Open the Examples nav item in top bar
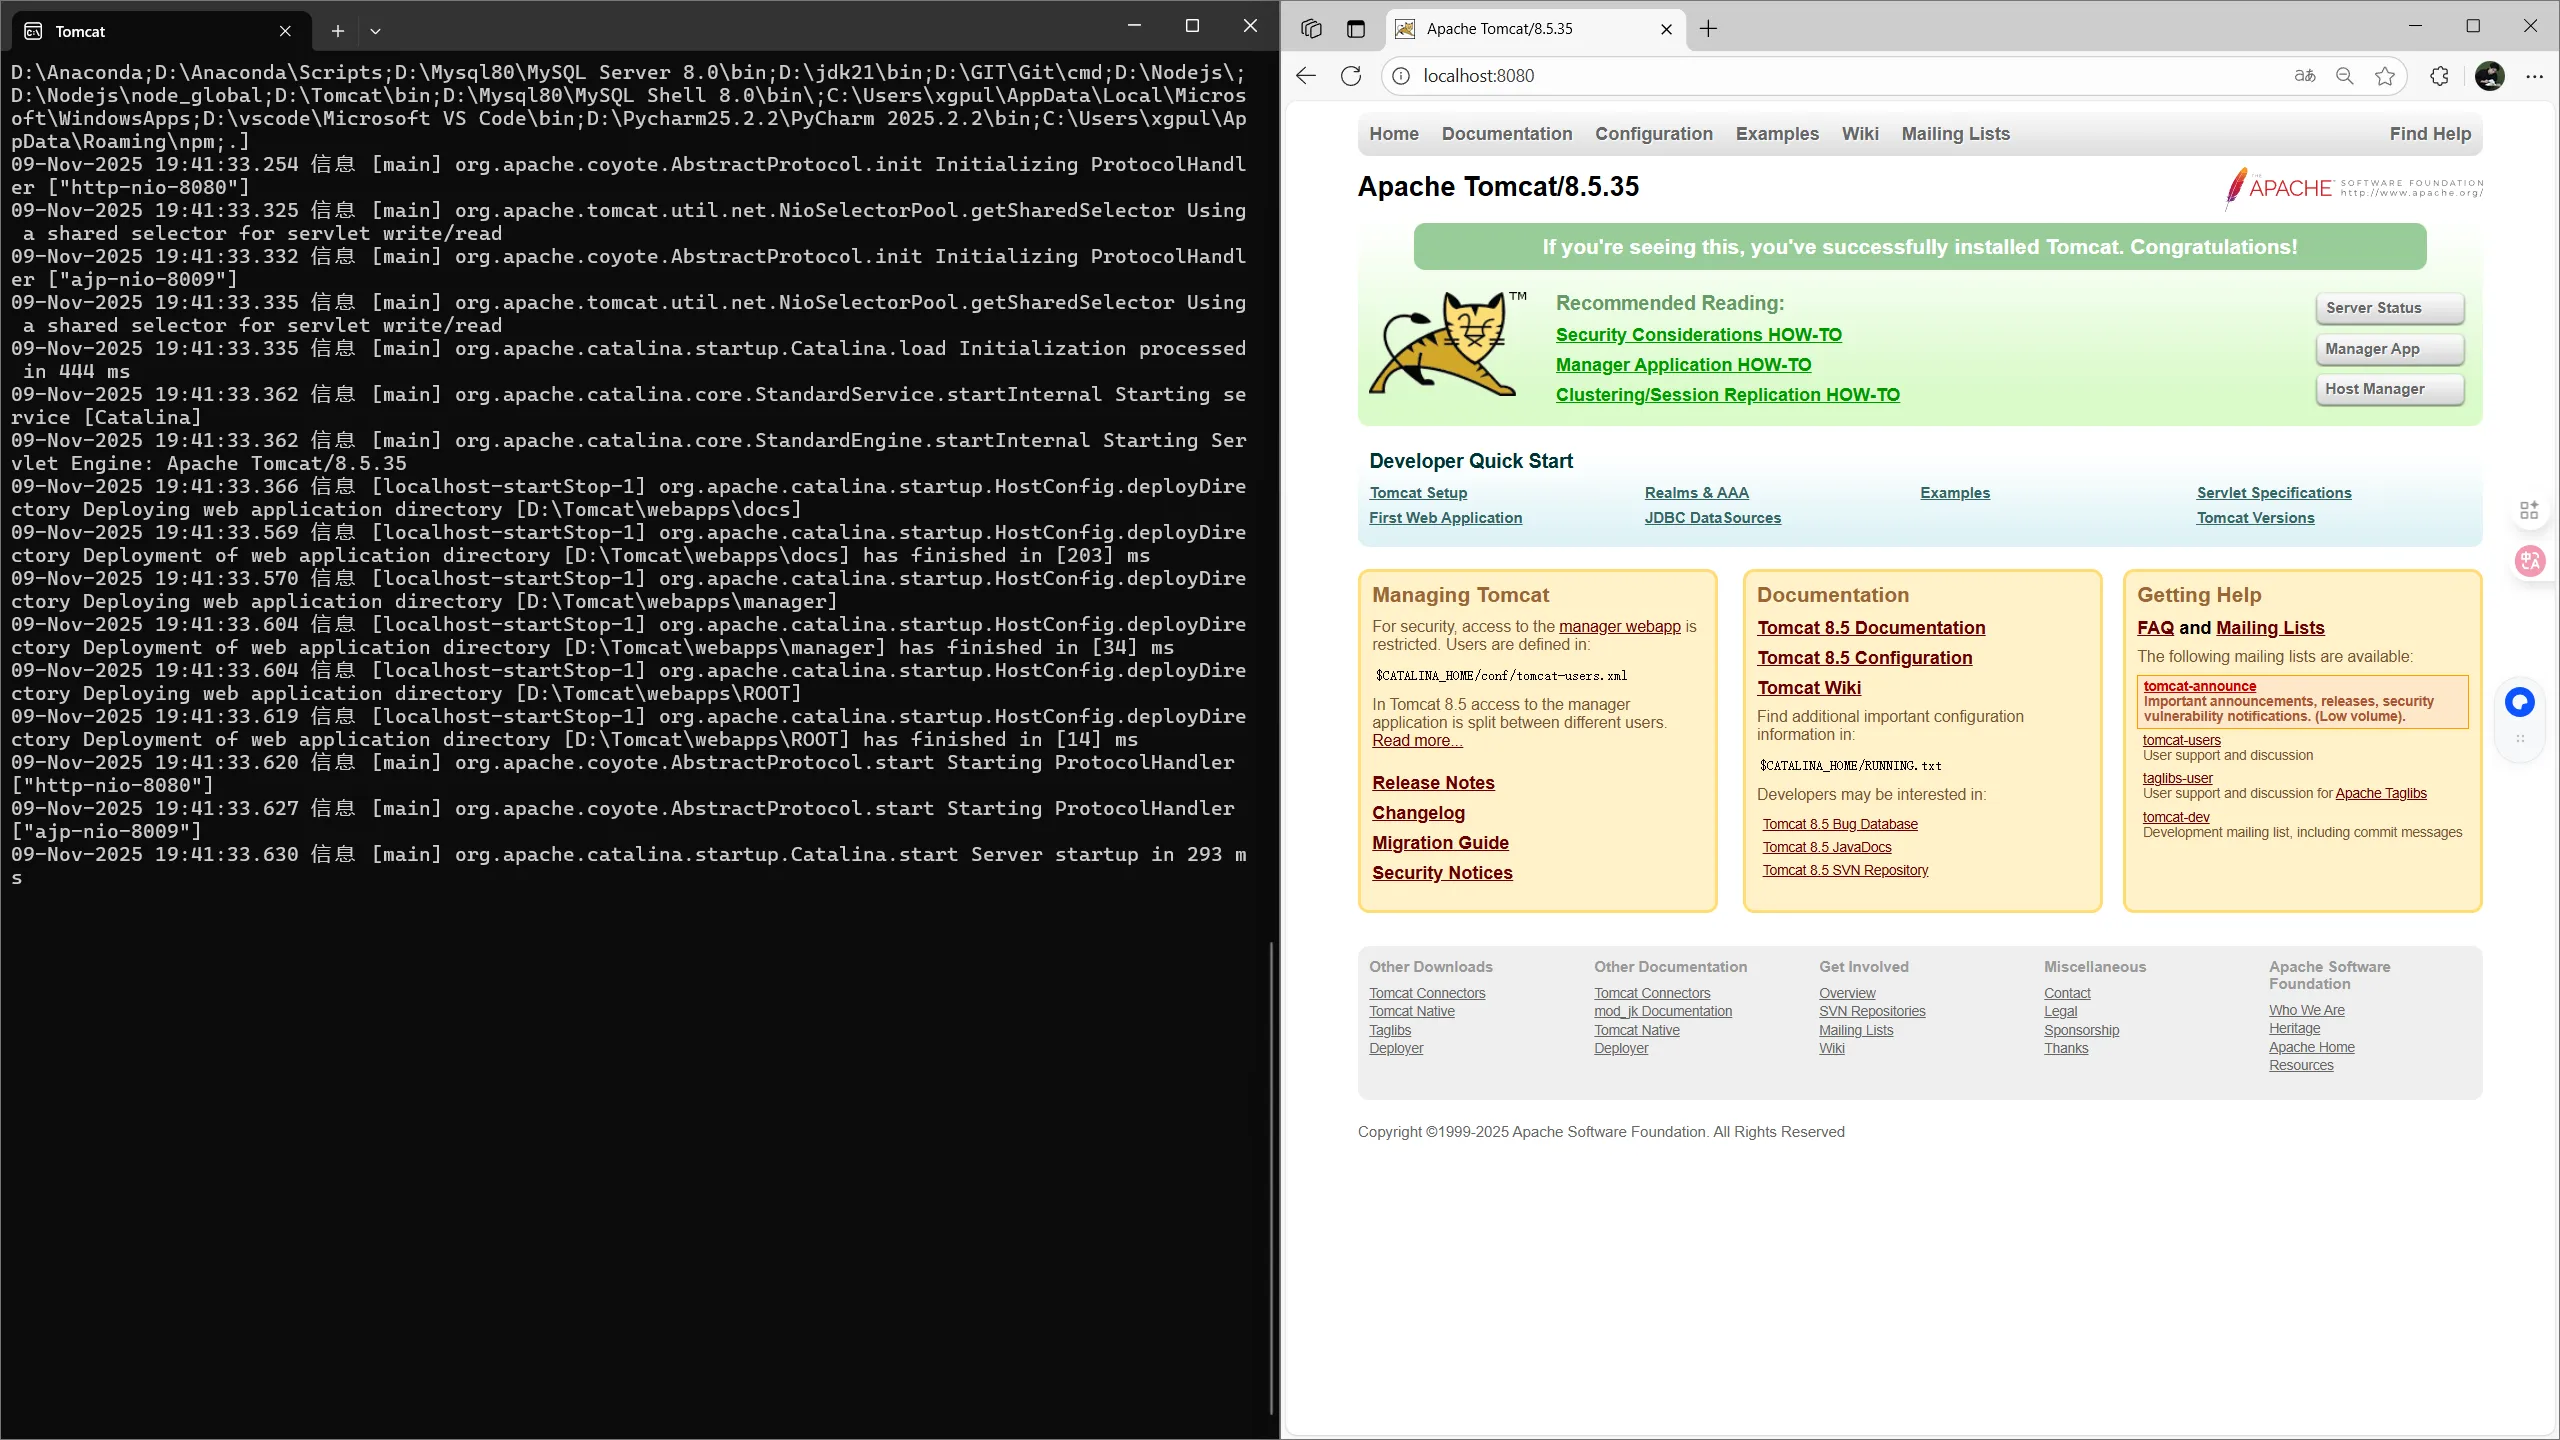The image size is (2560, 1440). (x=1777, y=134)
